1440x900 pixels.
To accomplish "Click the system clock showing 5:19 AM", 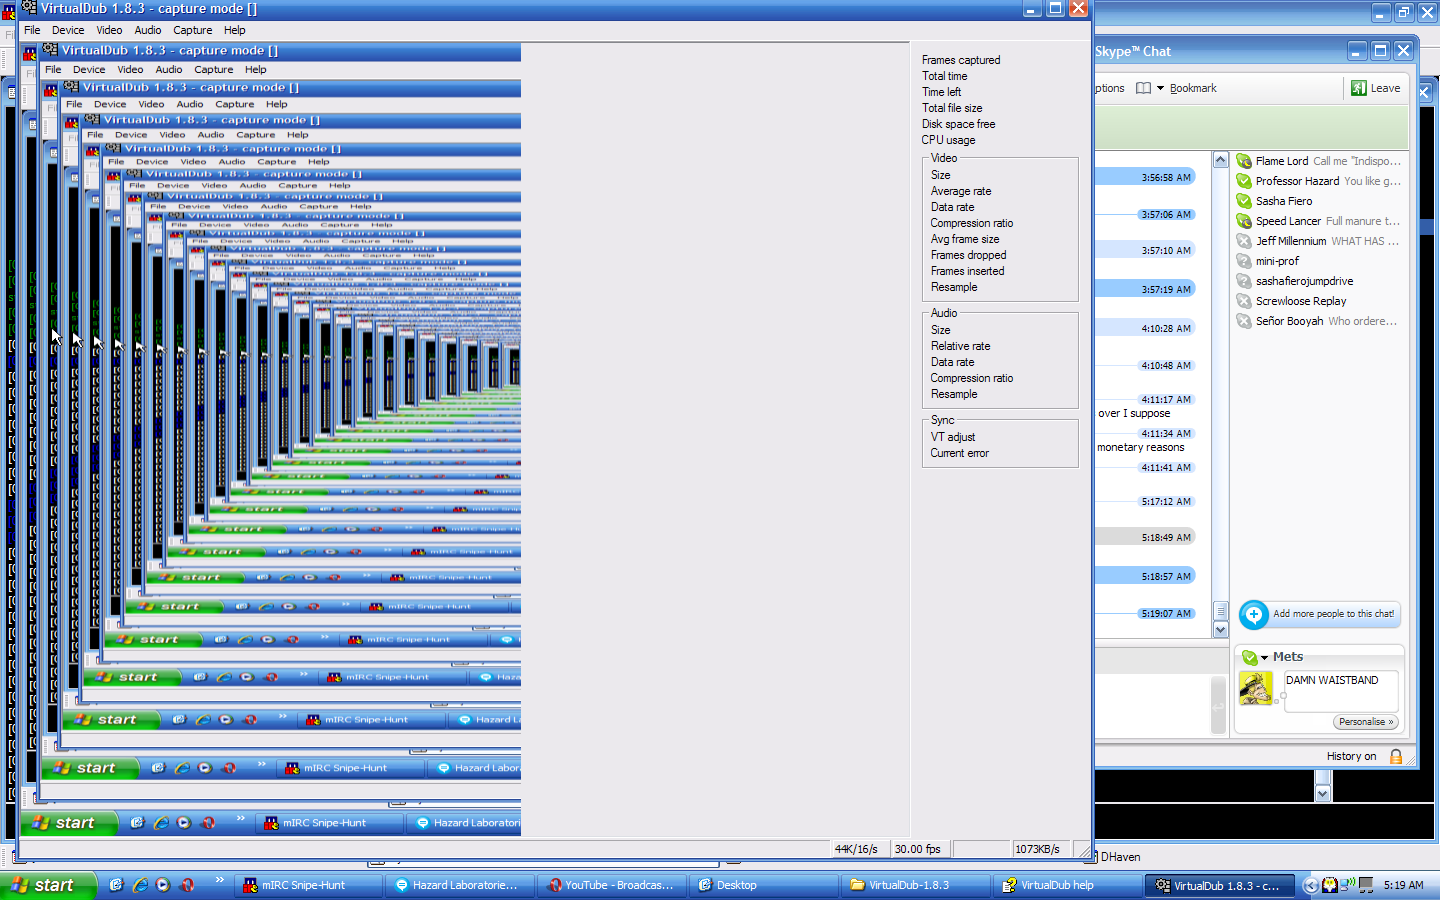I will pyautogui.click(x=1403, y=885).
